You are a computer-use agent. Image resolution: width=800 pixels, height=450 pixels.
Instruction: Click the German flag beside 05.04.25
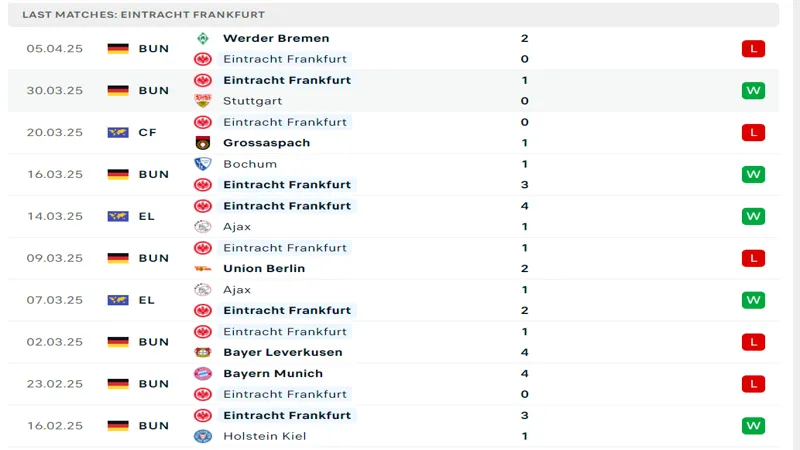(118, 48)
